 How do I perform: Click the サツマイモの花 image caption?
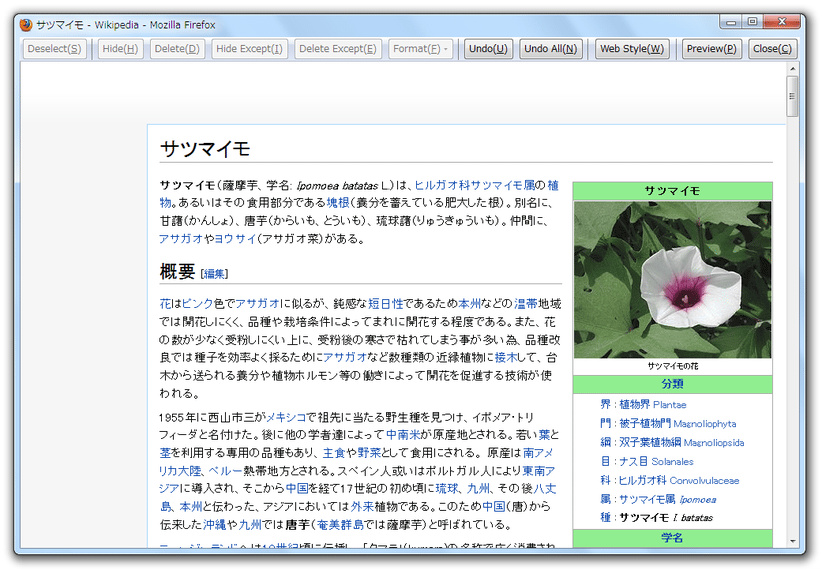pyautogui.click(x=673, y=366)
